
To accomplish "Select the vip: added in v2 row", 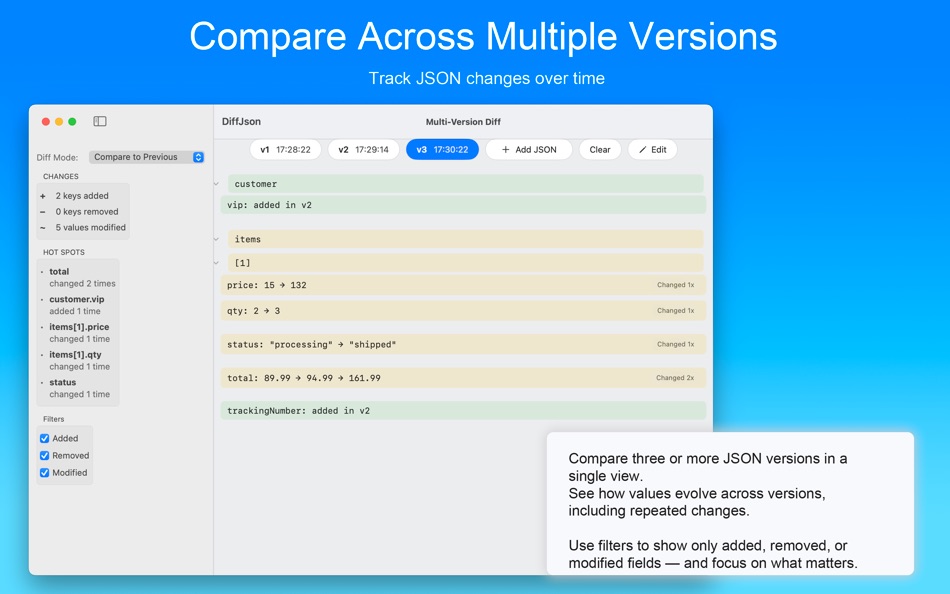I will tap(463, 205).
